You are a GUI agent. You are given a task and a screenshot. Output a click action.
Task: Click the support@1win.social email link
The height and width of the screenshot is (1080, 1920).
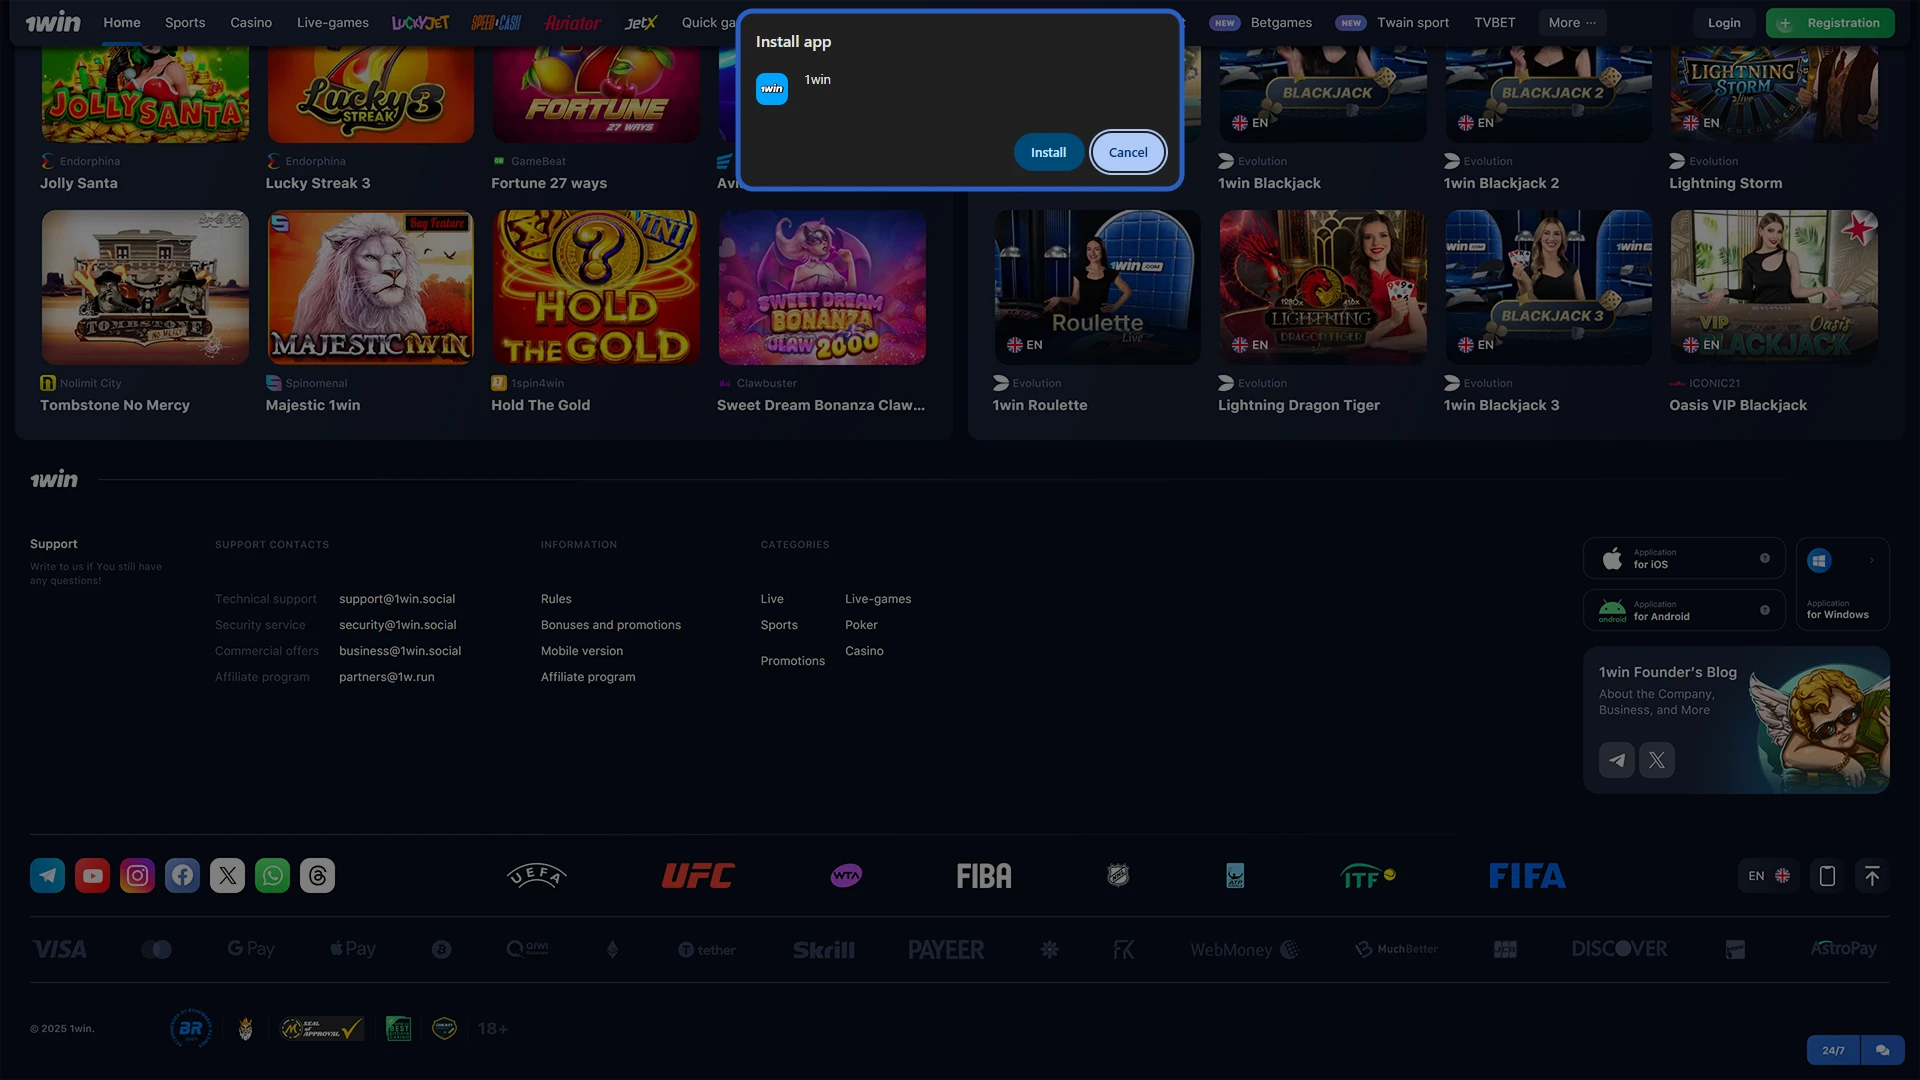click(397, 599)
